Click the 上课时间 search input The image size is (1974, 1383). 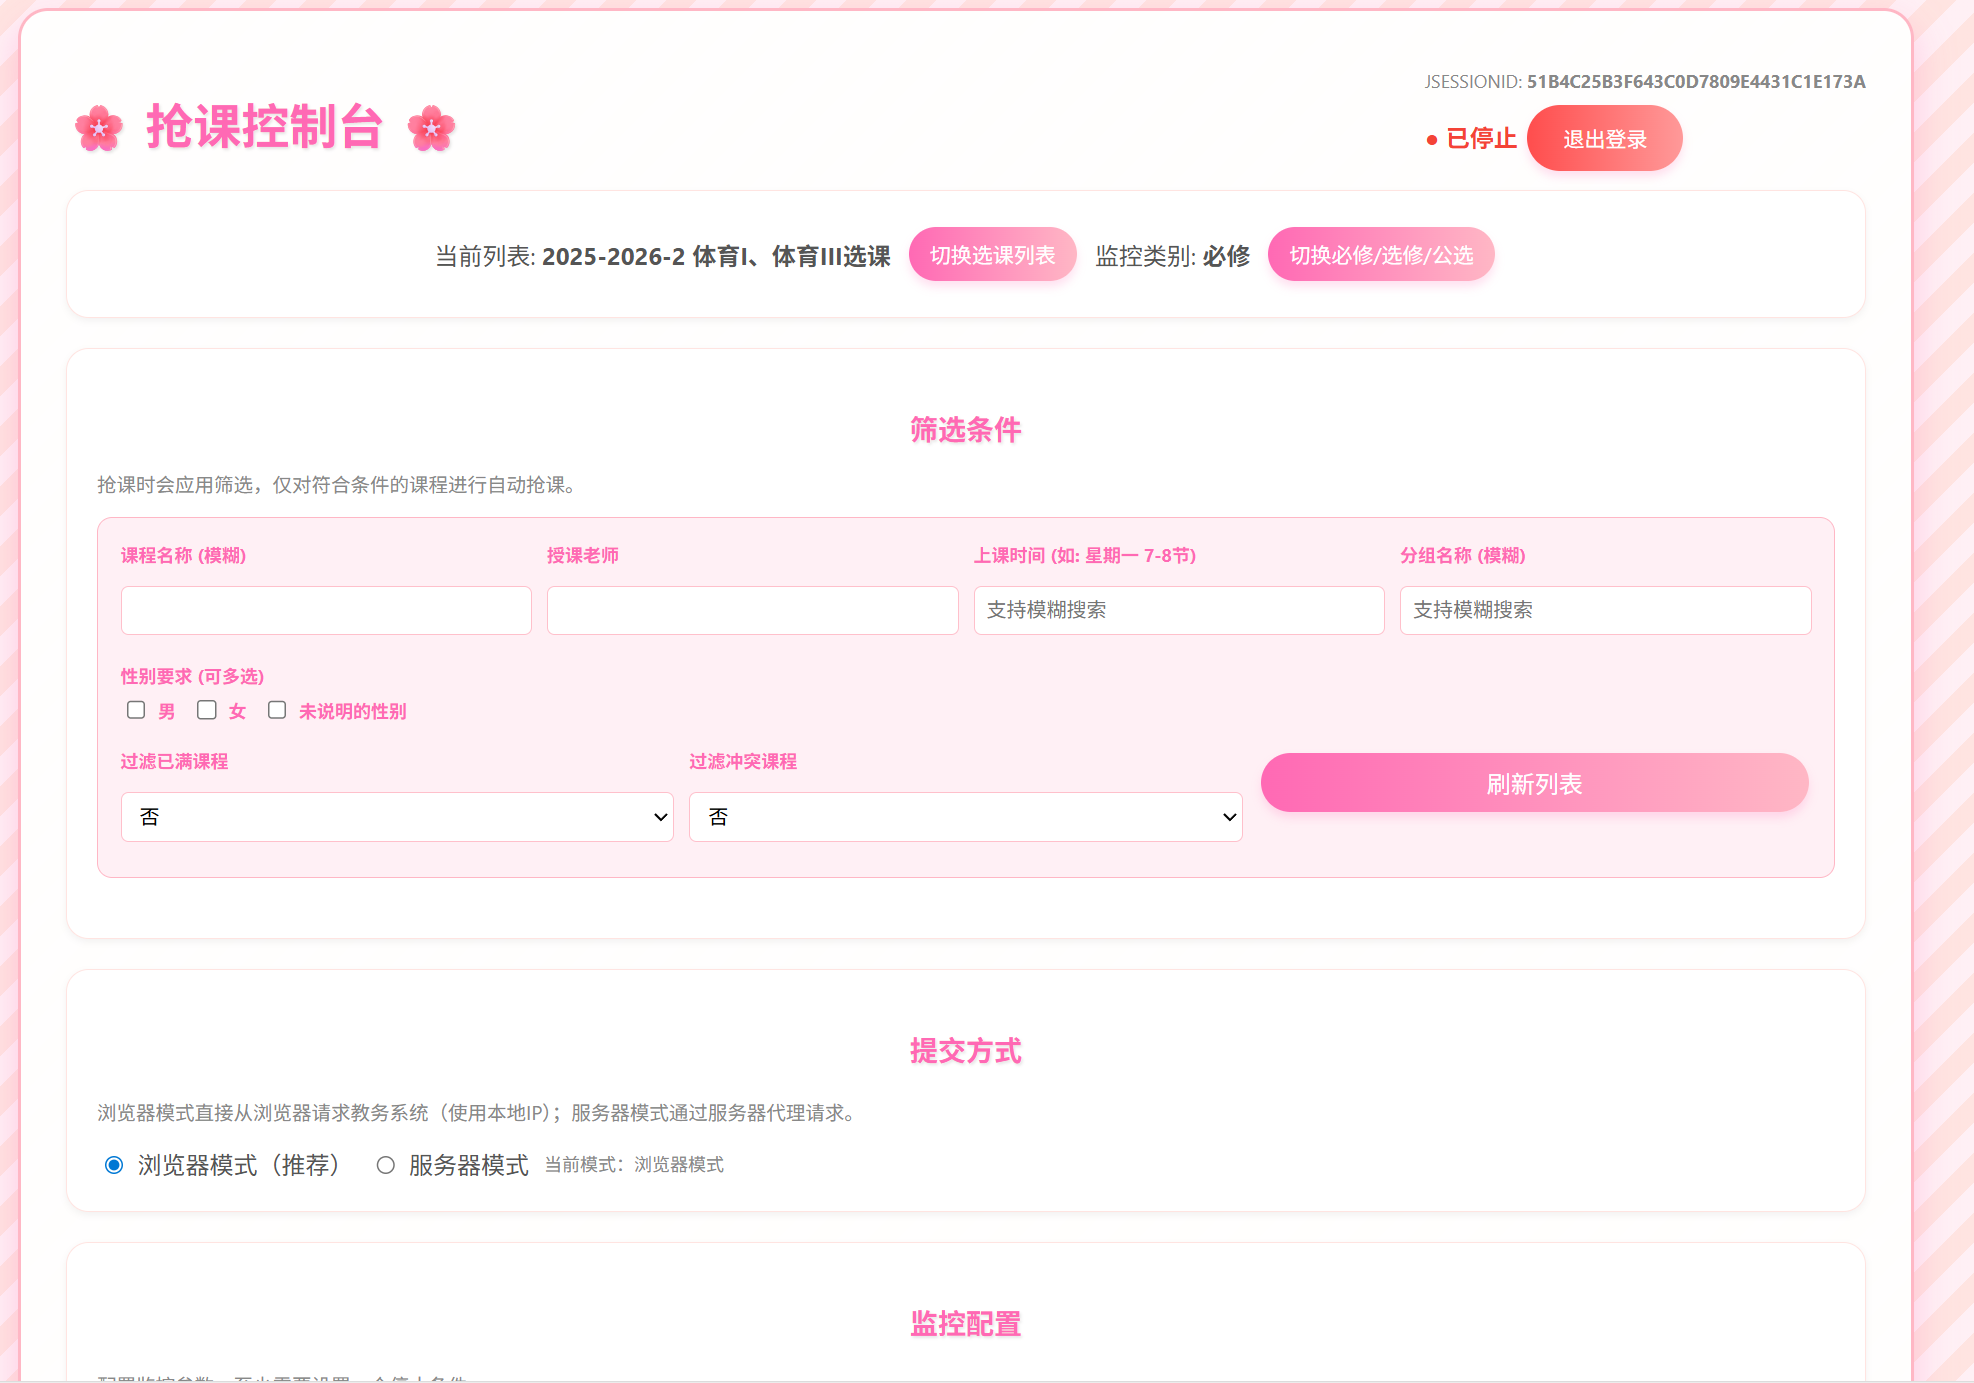coord(1178,610)
